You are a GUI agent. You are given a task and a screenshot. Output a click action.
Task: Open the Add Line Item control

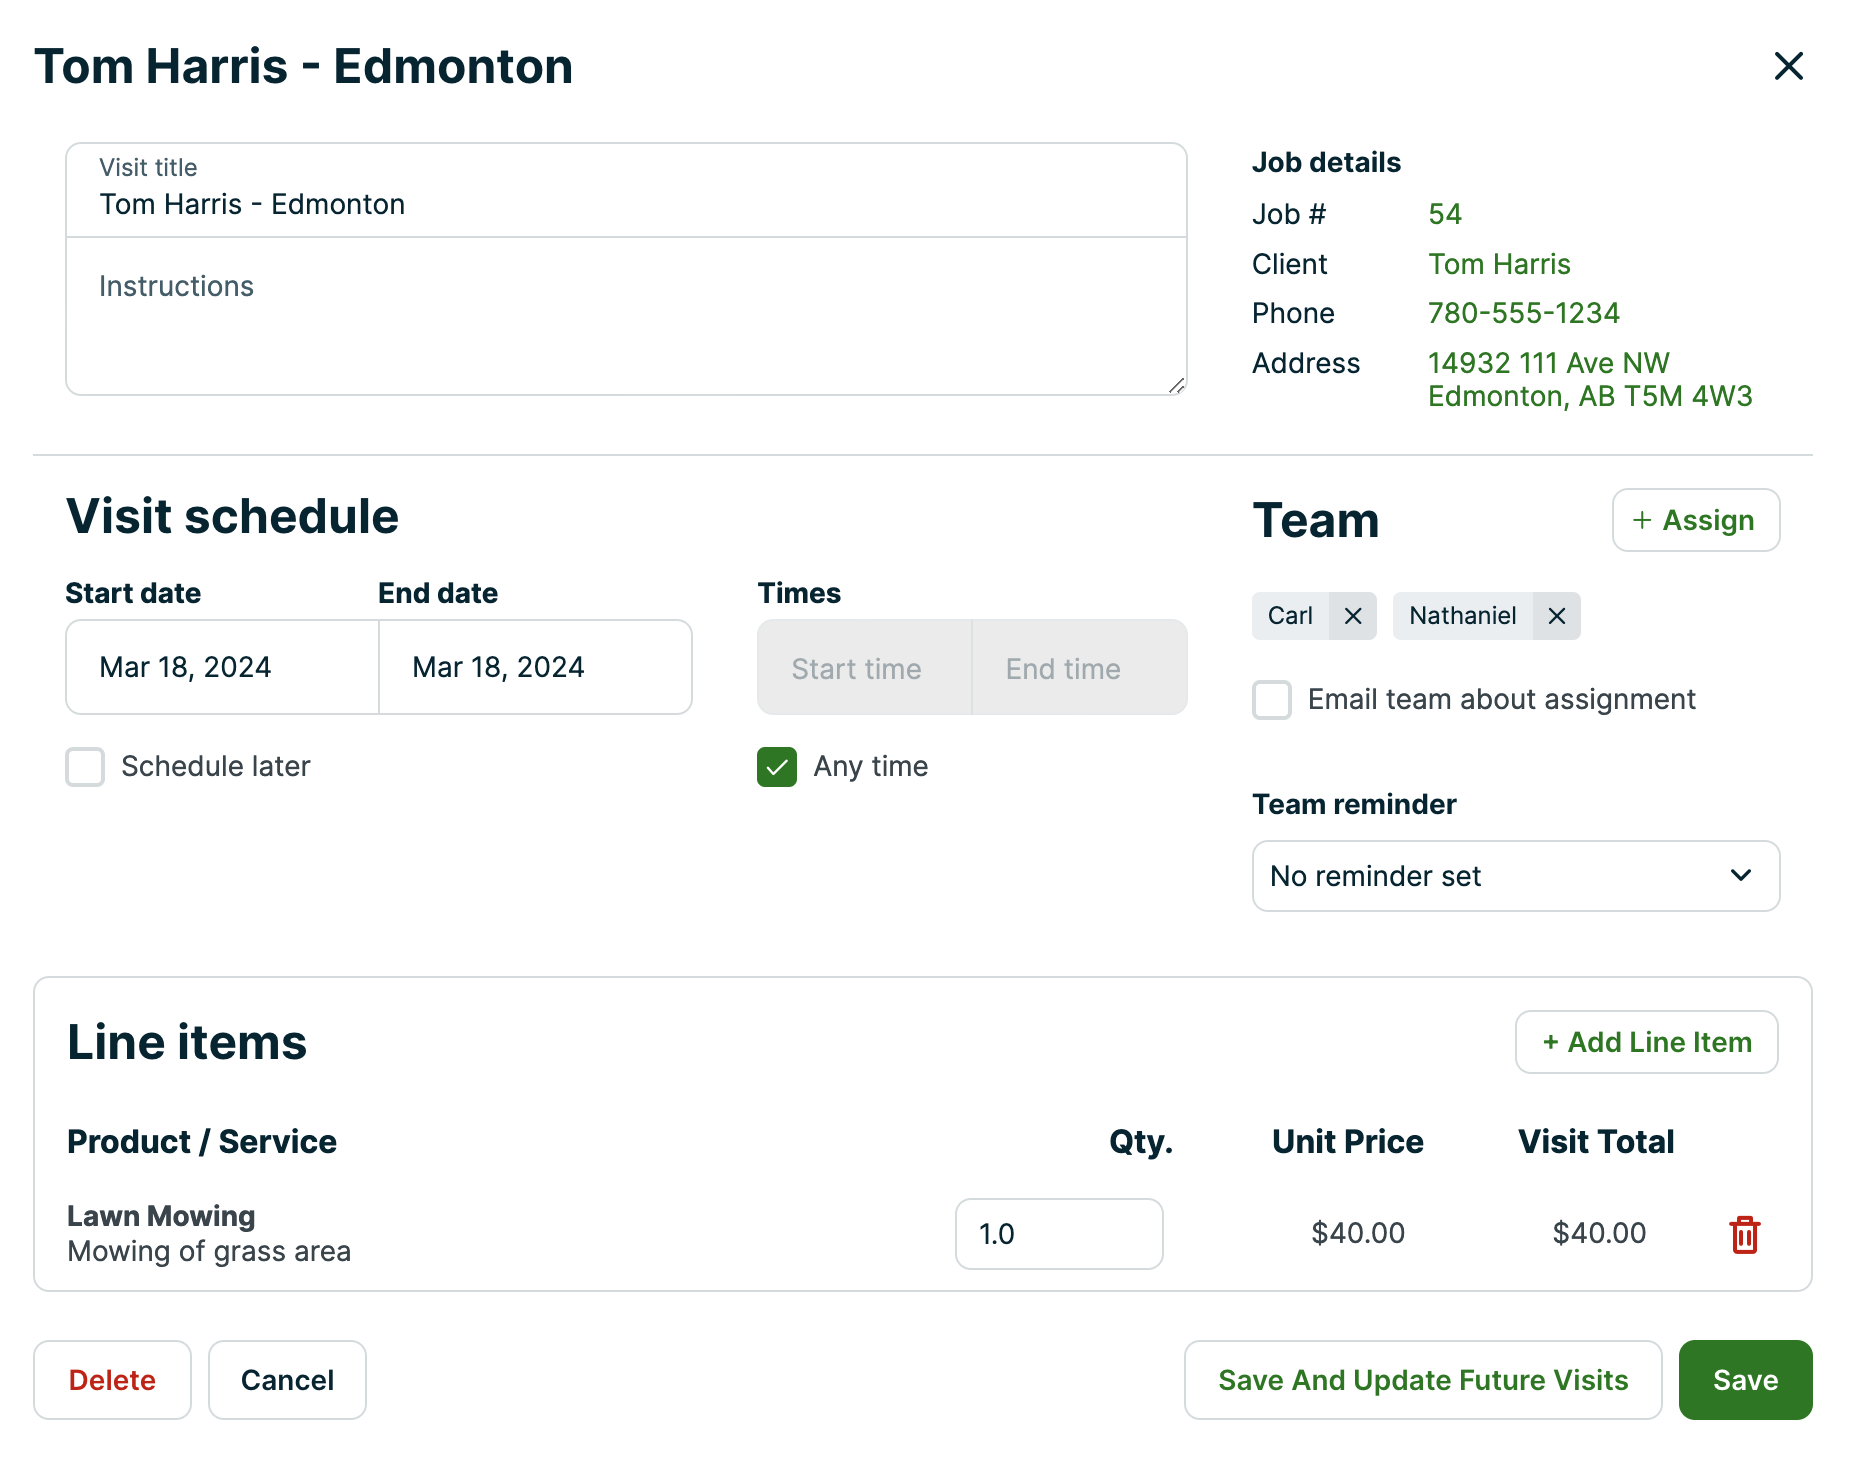click(x=1645, y=1042)
